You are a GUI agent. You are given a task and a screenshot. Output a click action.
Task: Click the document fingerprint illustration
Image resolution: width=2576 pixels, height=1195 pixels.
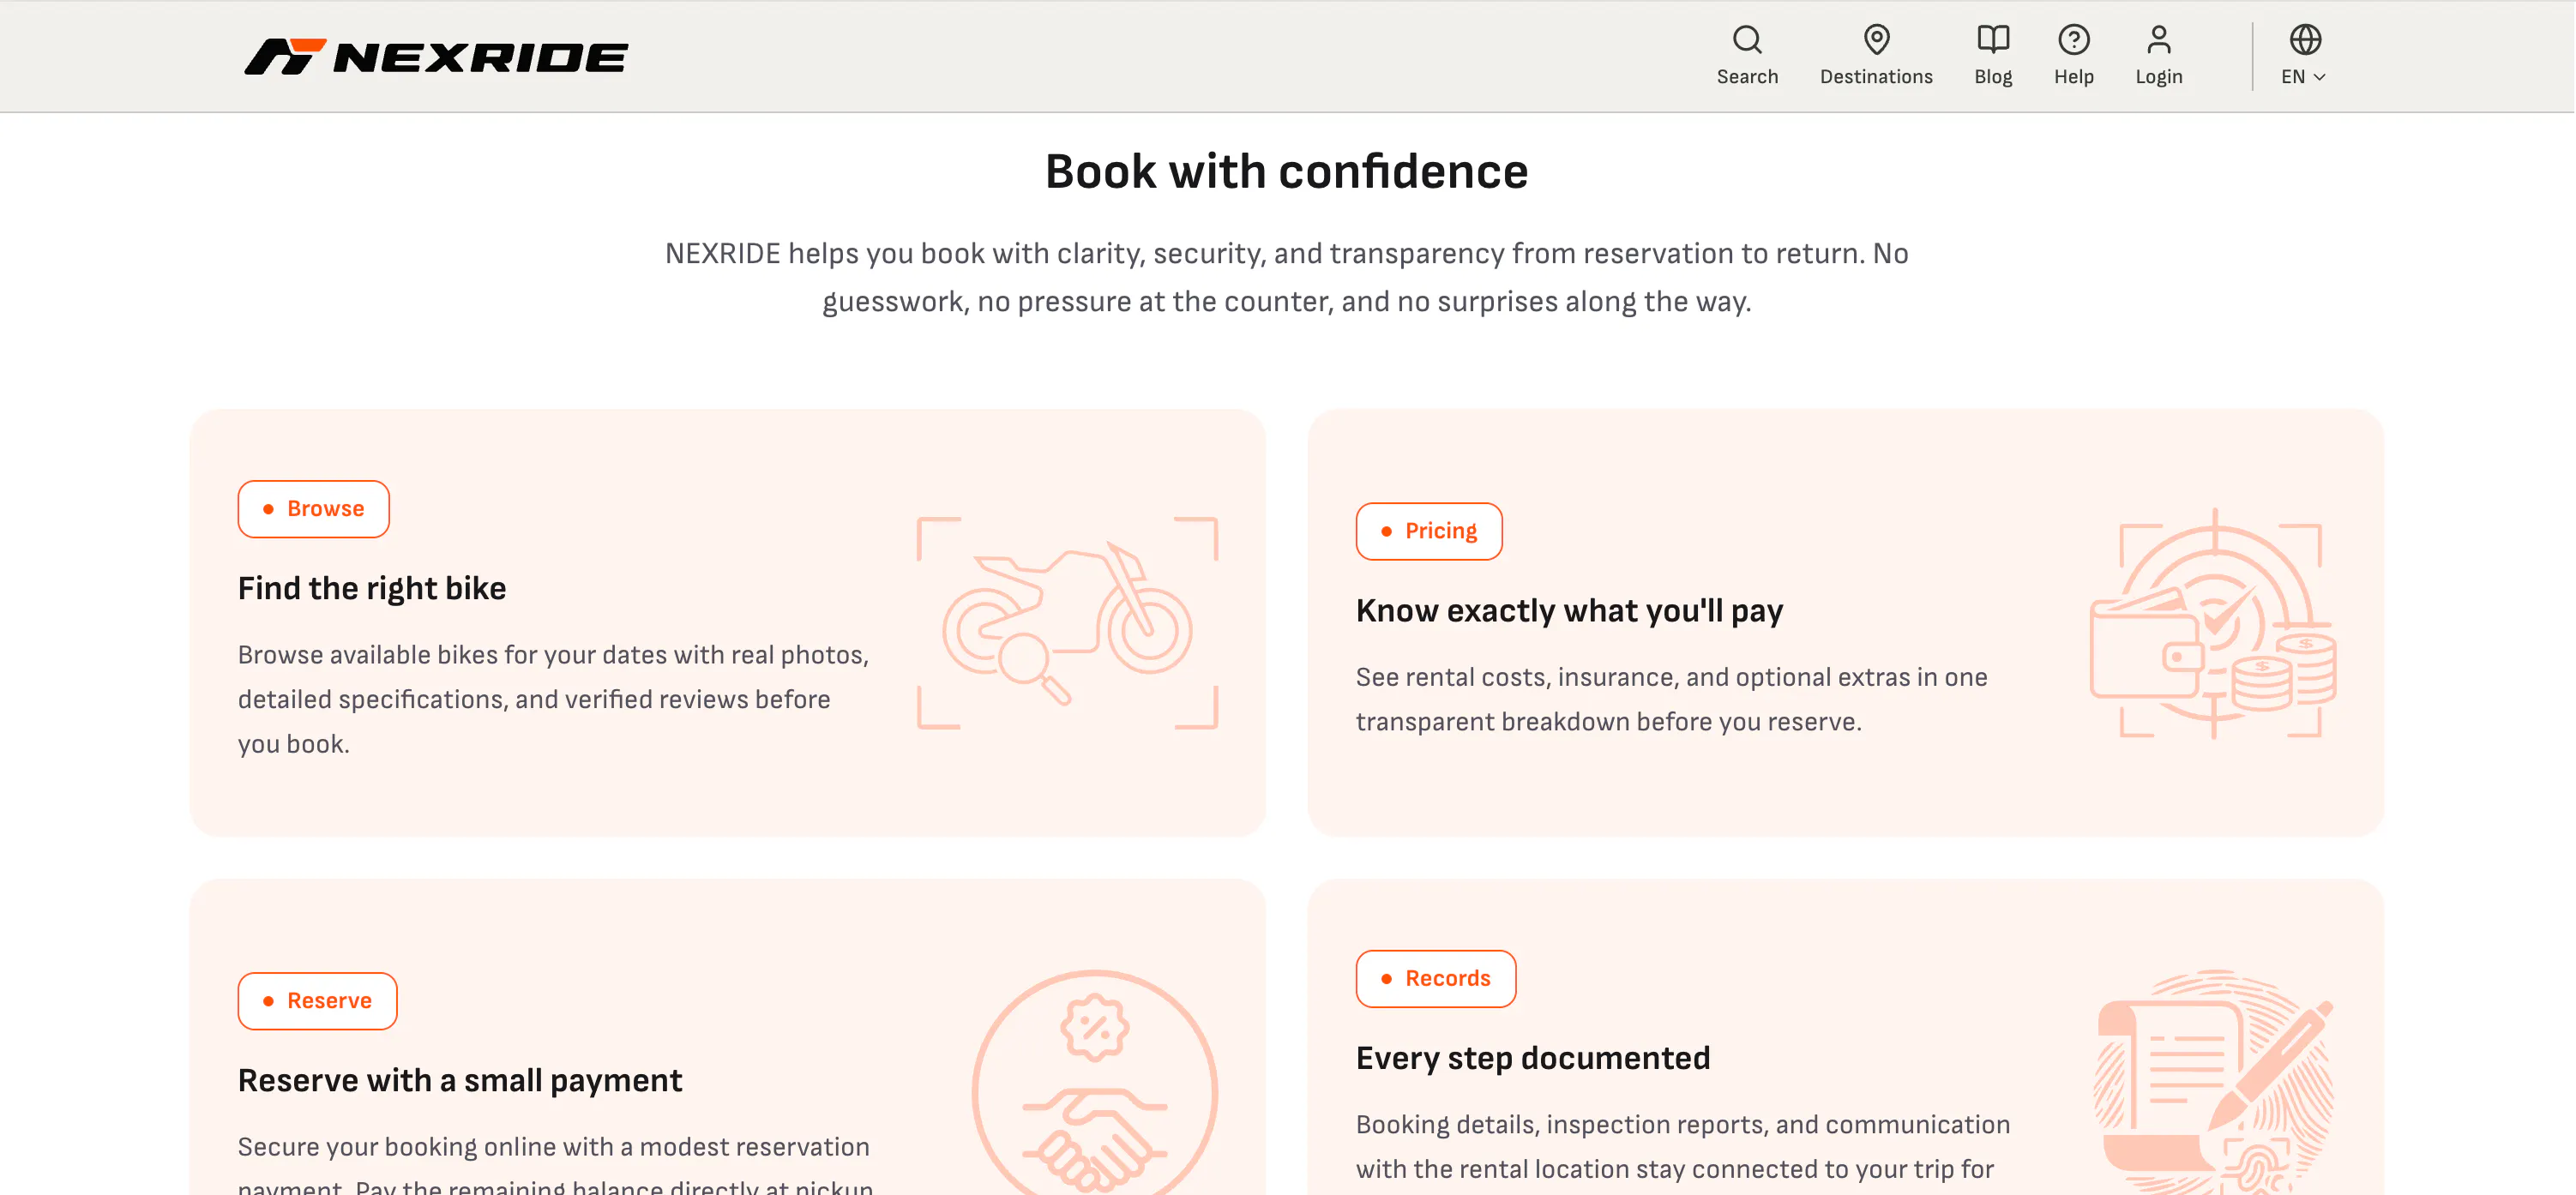2214,1082
